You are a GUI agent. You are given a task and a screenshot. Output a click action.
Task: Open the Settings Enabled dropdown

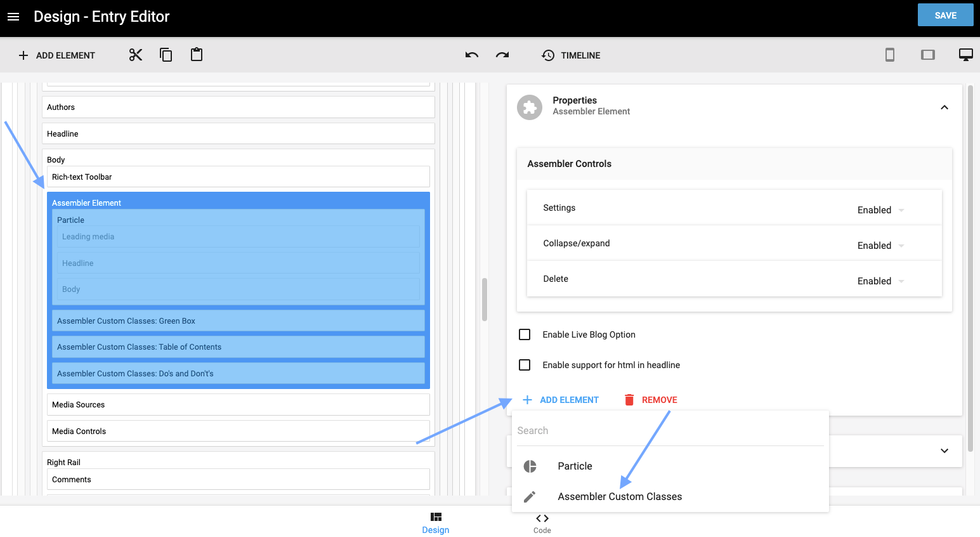click(x=880, y=210)
